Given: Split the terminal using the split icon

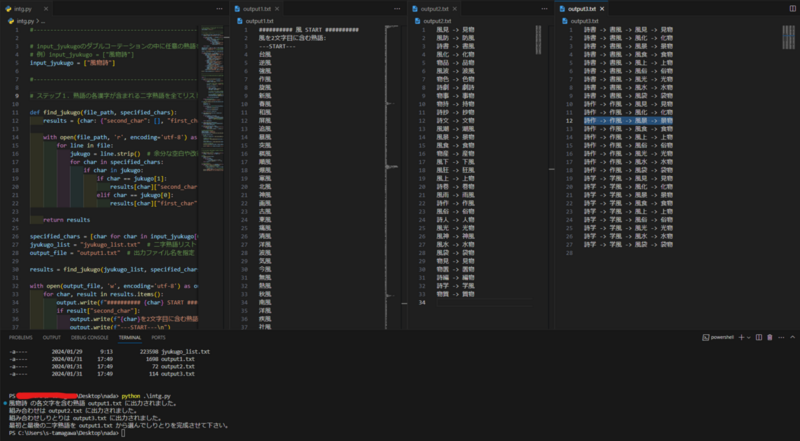Looking at the screenshot, I should pos(759,337).
